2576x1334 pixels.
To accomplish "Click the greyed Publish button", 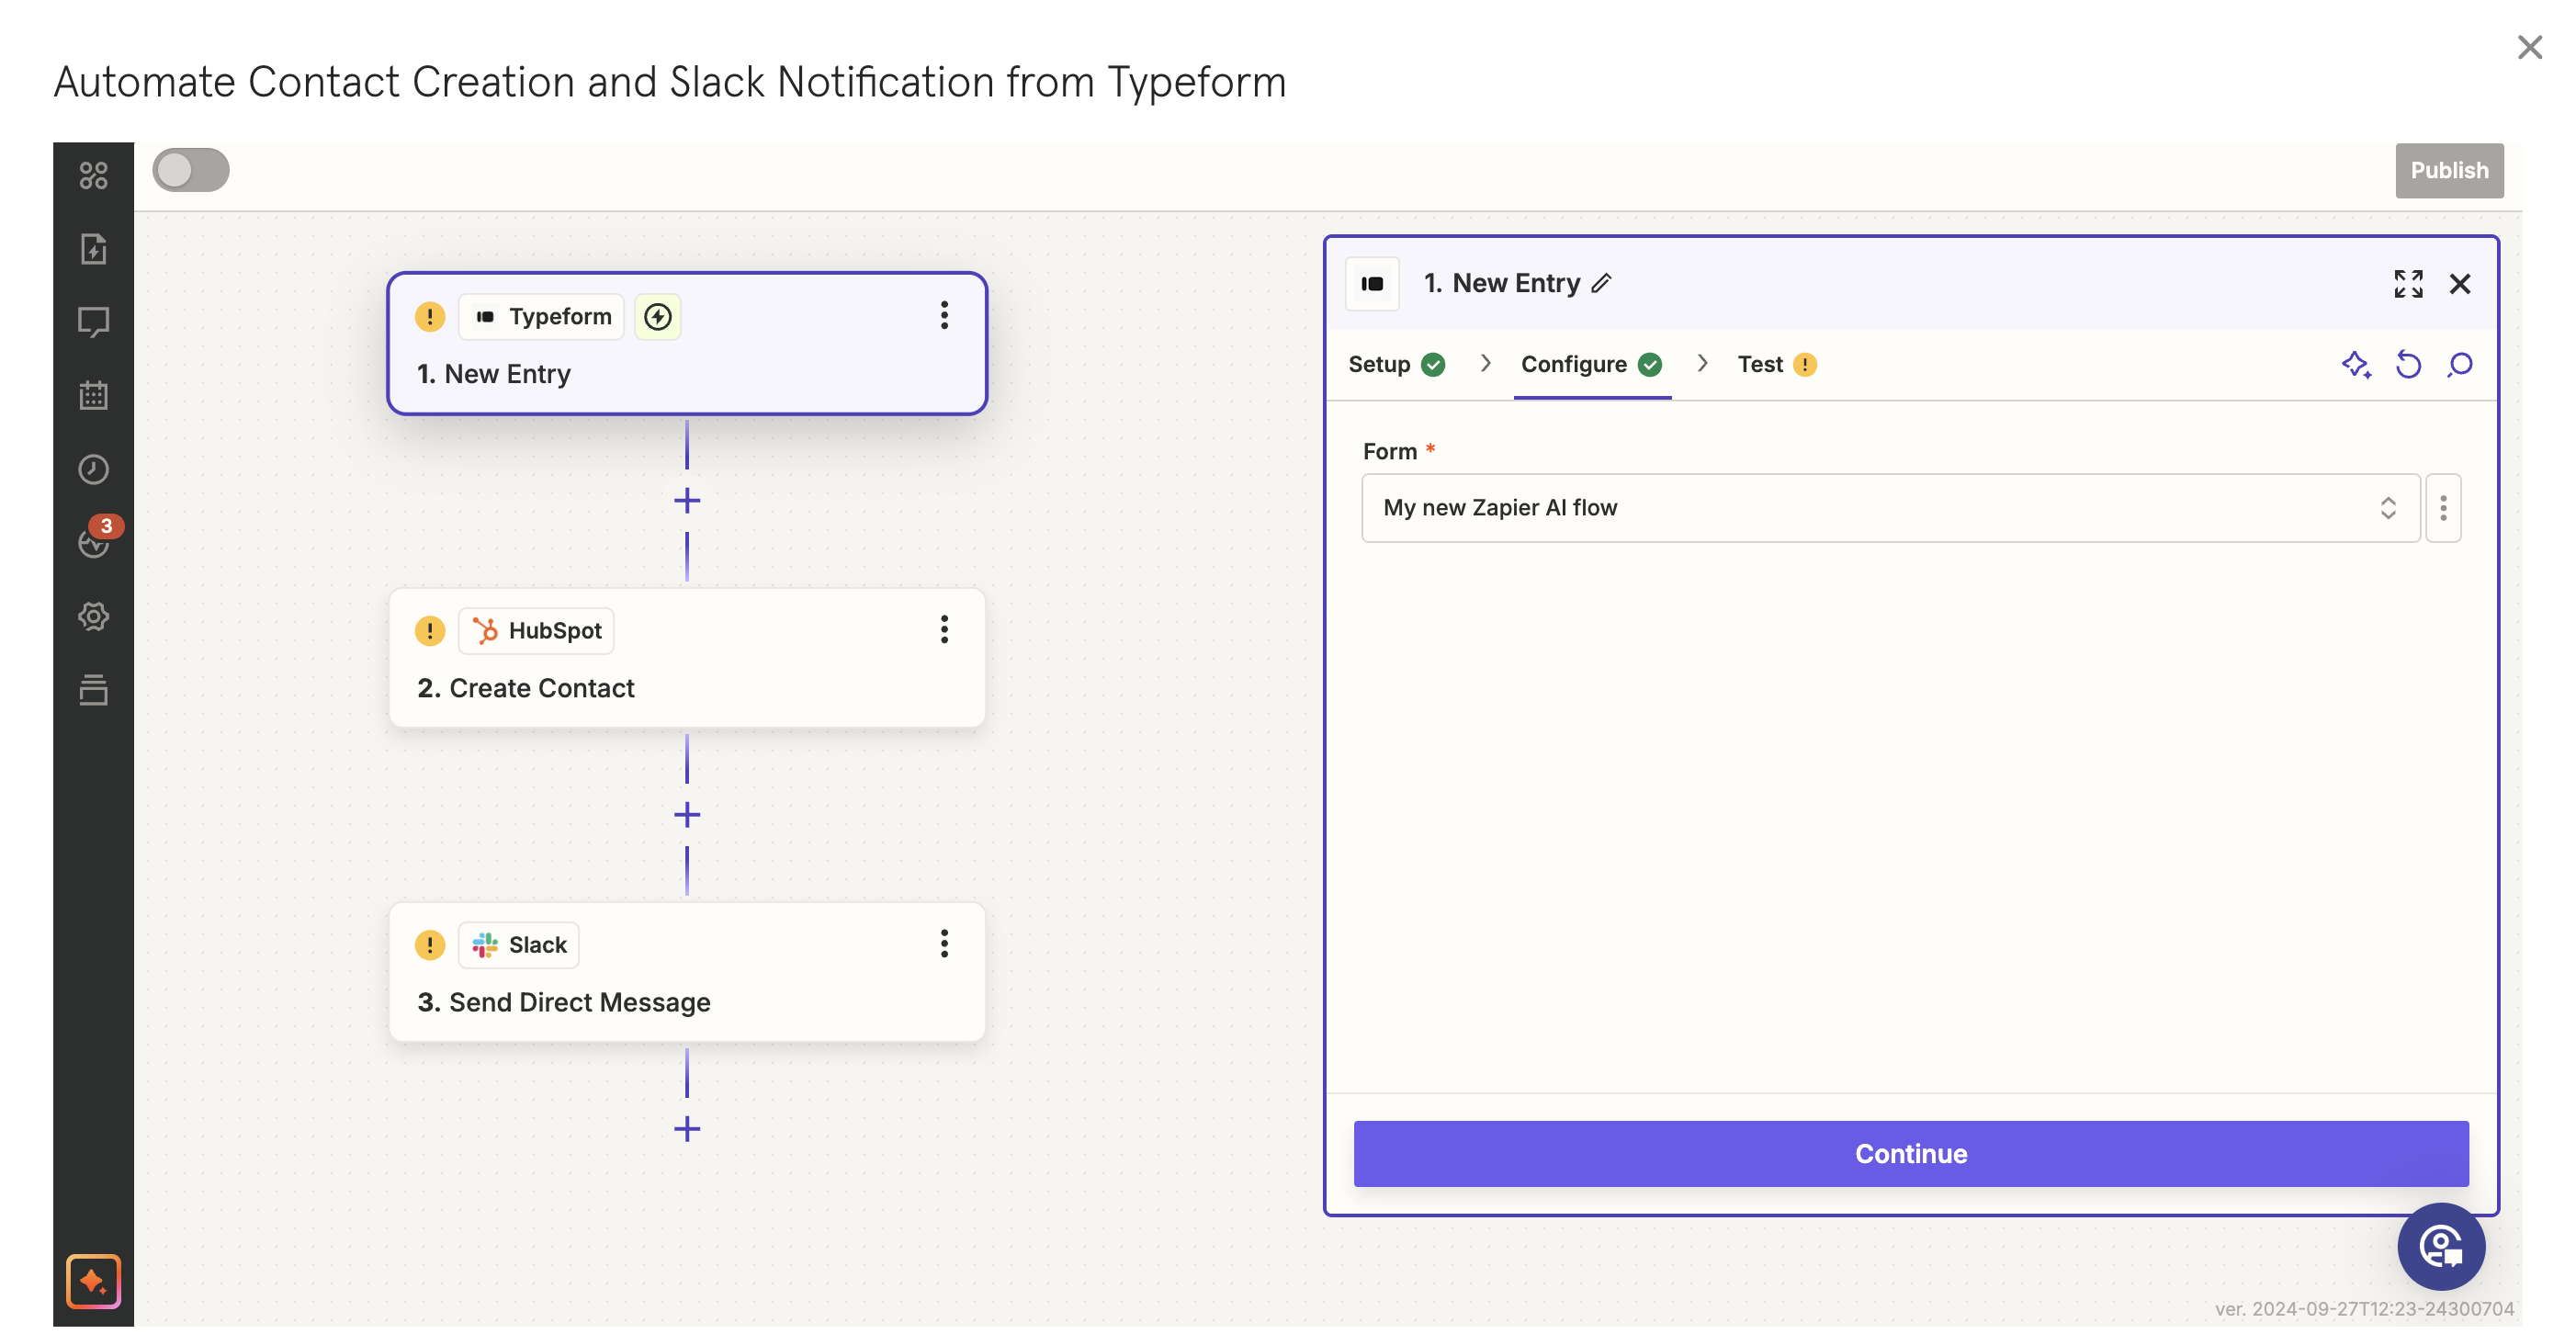I will point(2448,170).
